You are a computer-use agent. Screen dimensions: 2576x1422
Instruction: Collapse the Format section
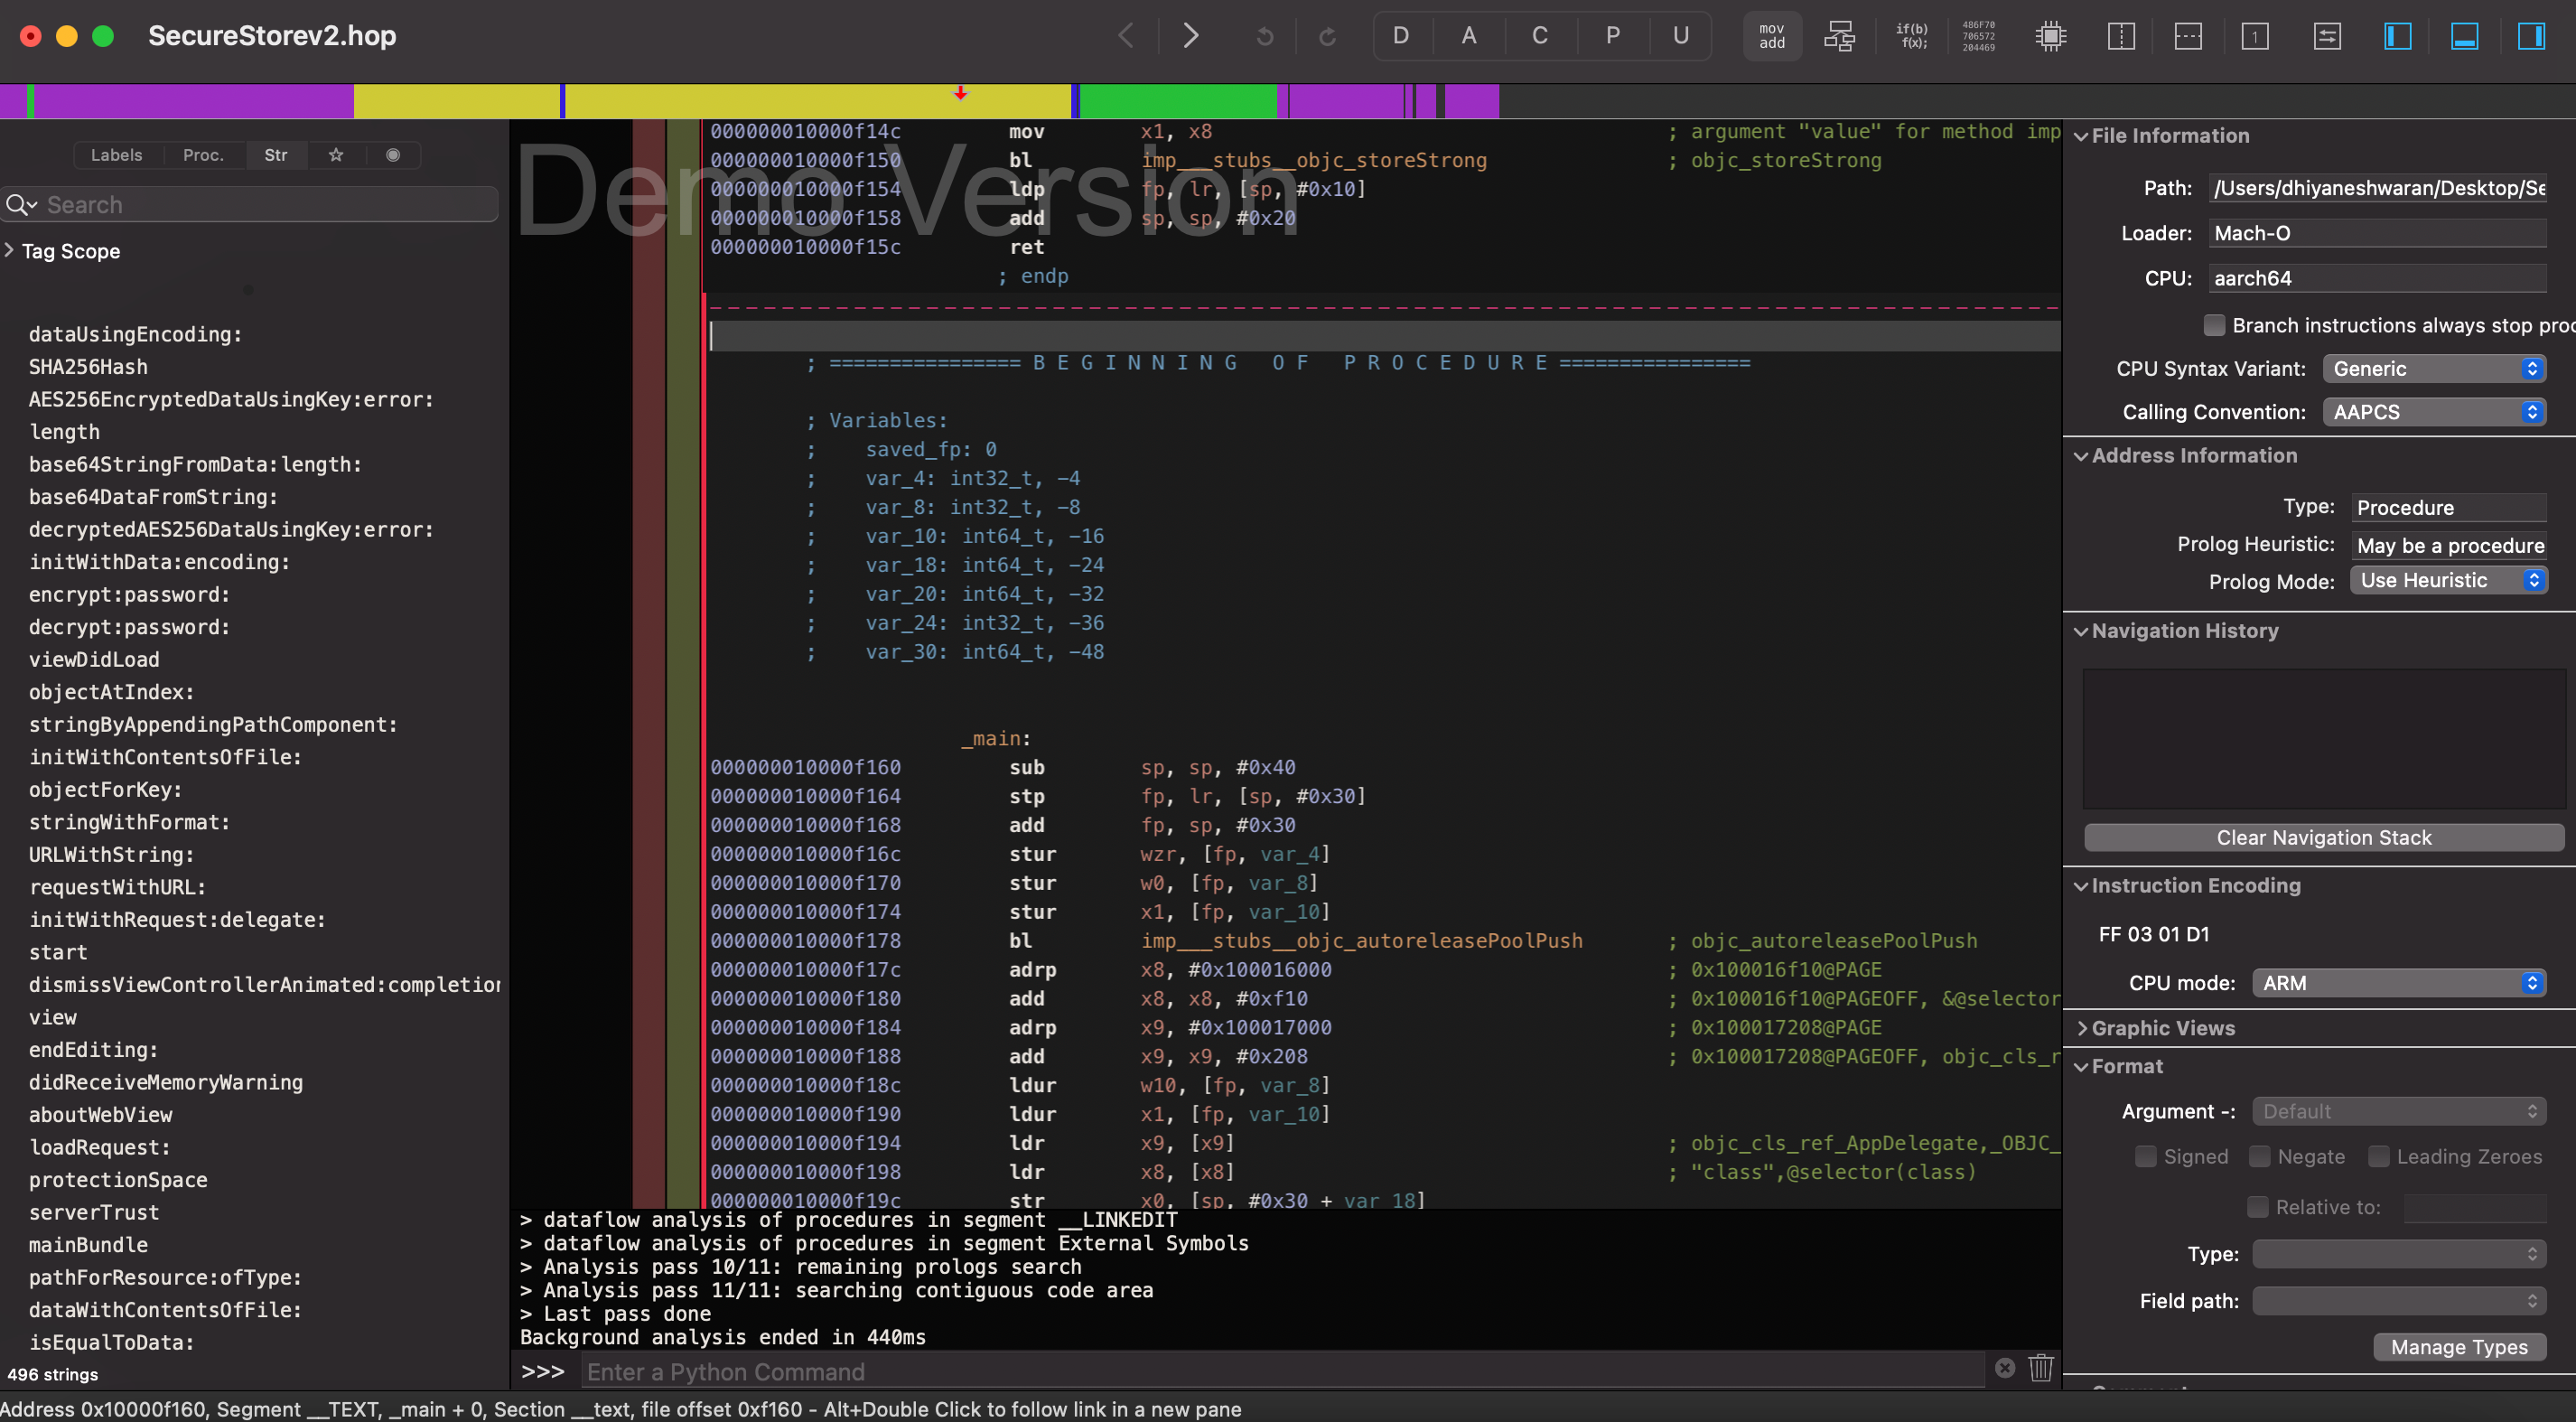pyautogui.click(x=2081, y=1067)
